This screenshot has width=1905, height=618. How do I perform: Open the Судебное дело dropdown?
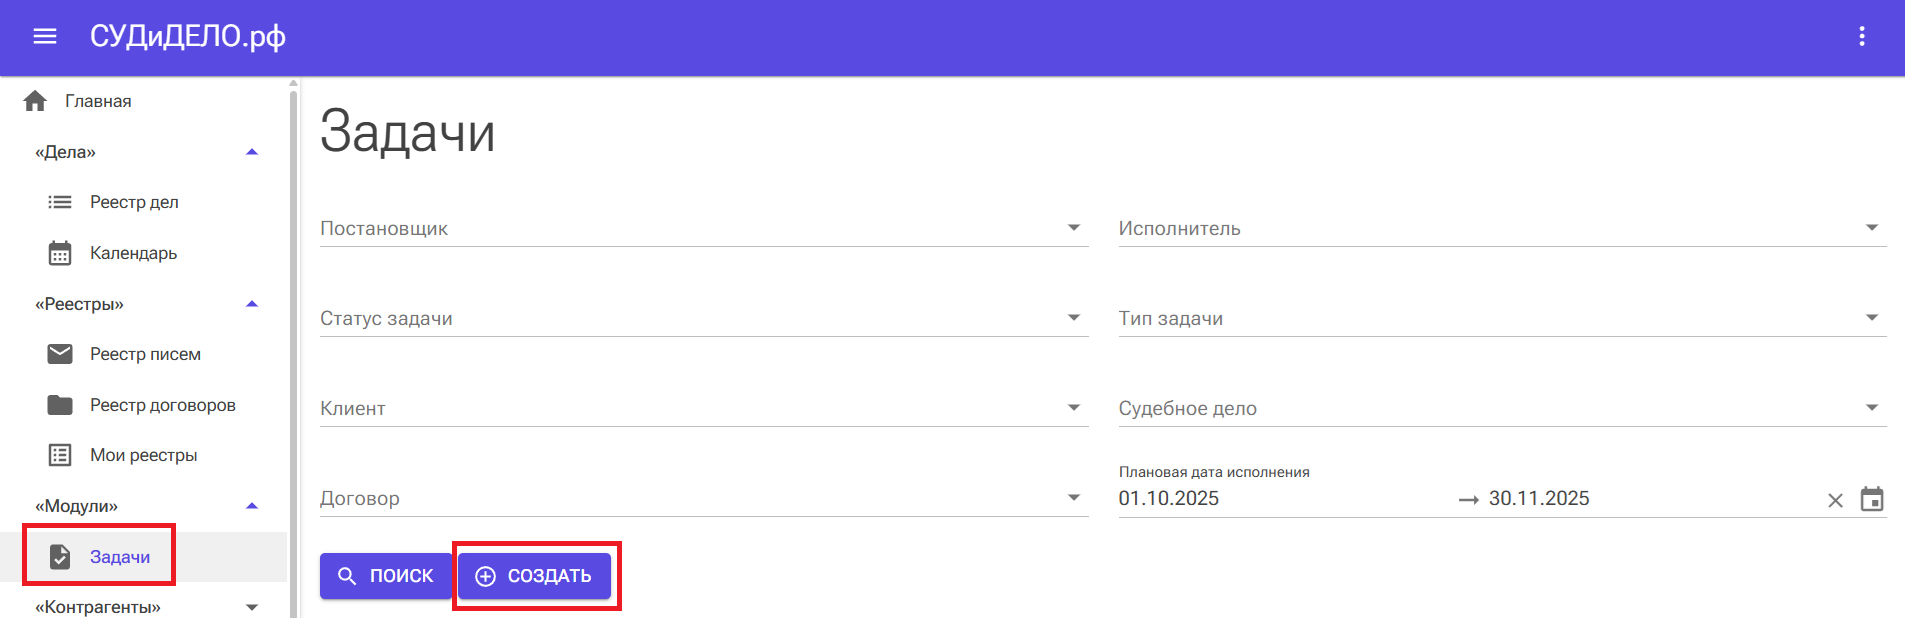1872,407
